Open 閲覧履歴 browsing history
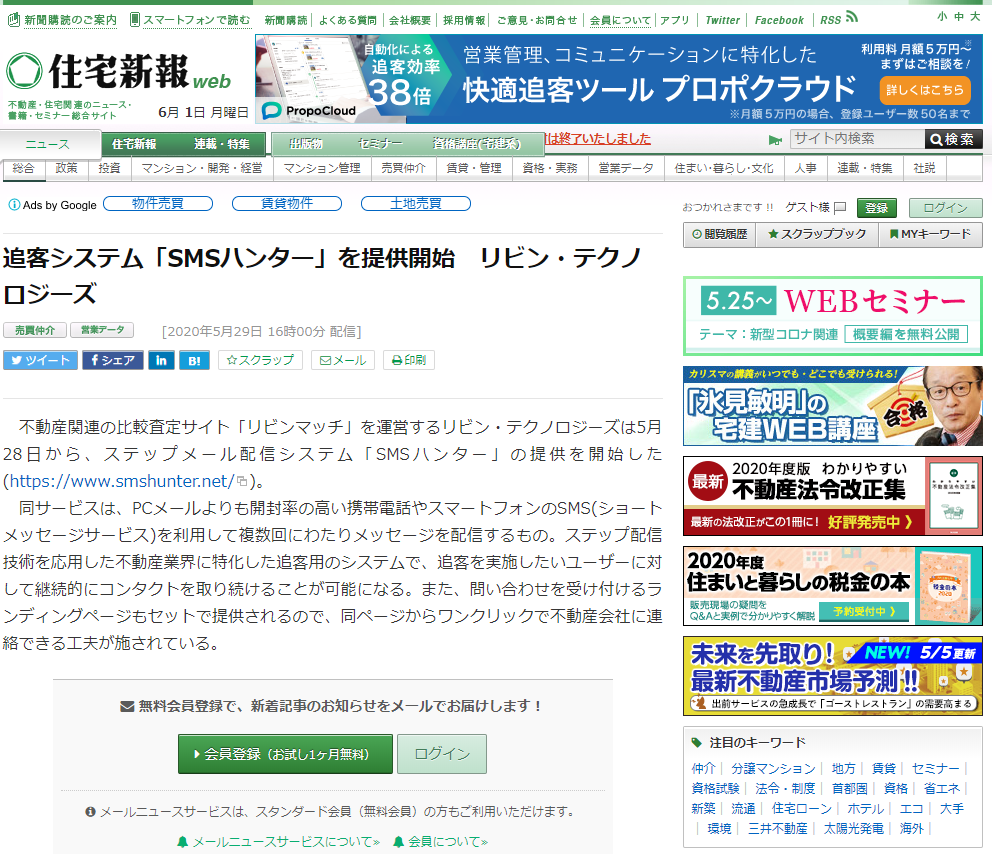Viewport: 992px width, 854px height. click(720, 234)
